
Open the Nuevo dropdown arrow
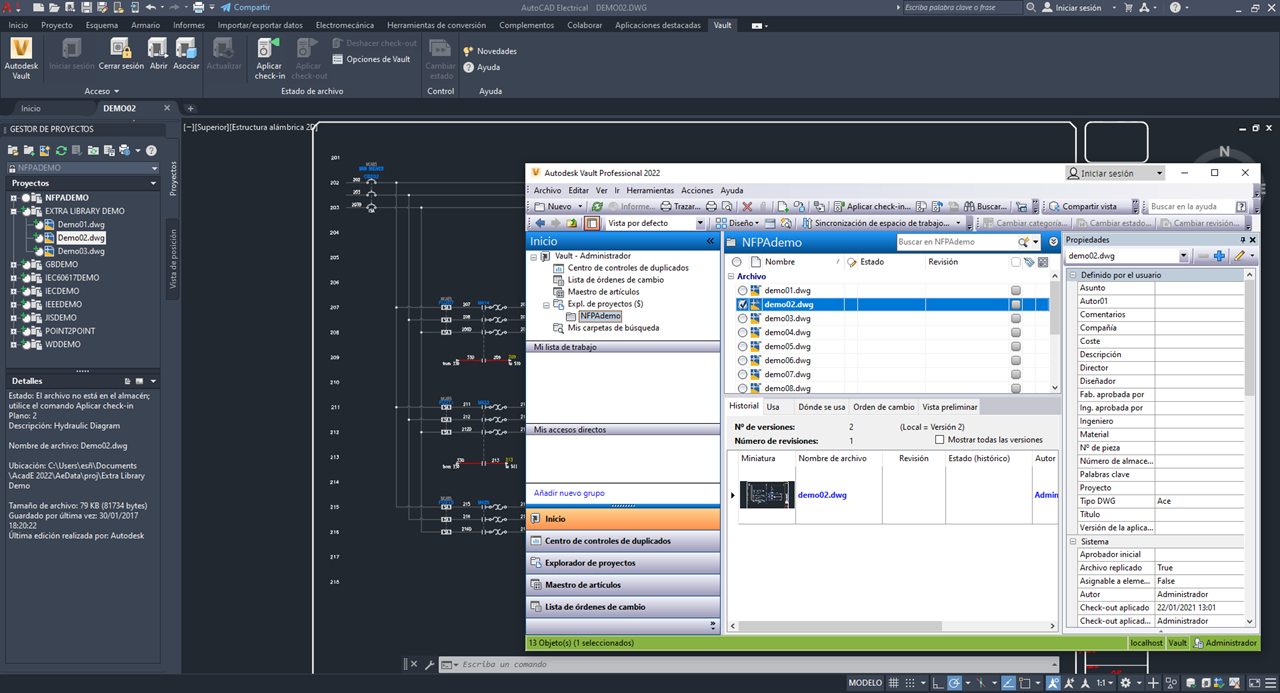click(x=580, y=206)
